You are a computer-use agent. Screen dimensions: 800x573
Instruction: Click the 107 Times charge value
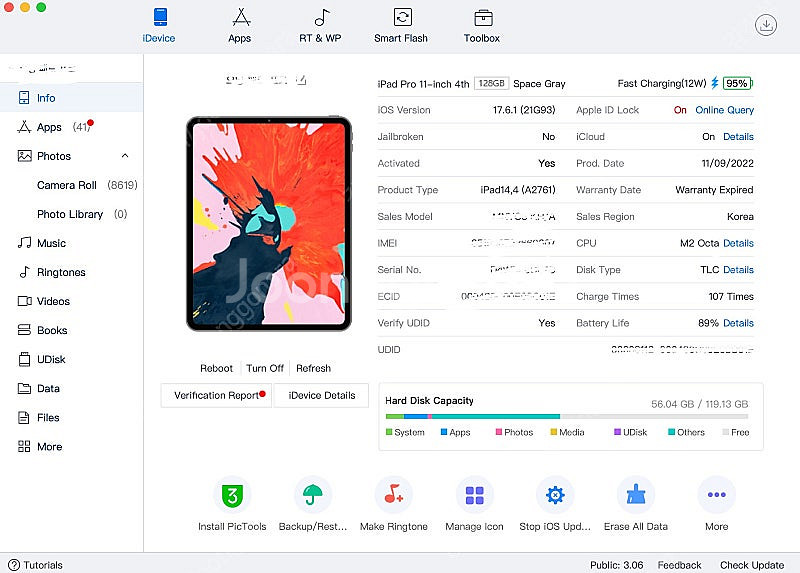click(x=731, y=296)
